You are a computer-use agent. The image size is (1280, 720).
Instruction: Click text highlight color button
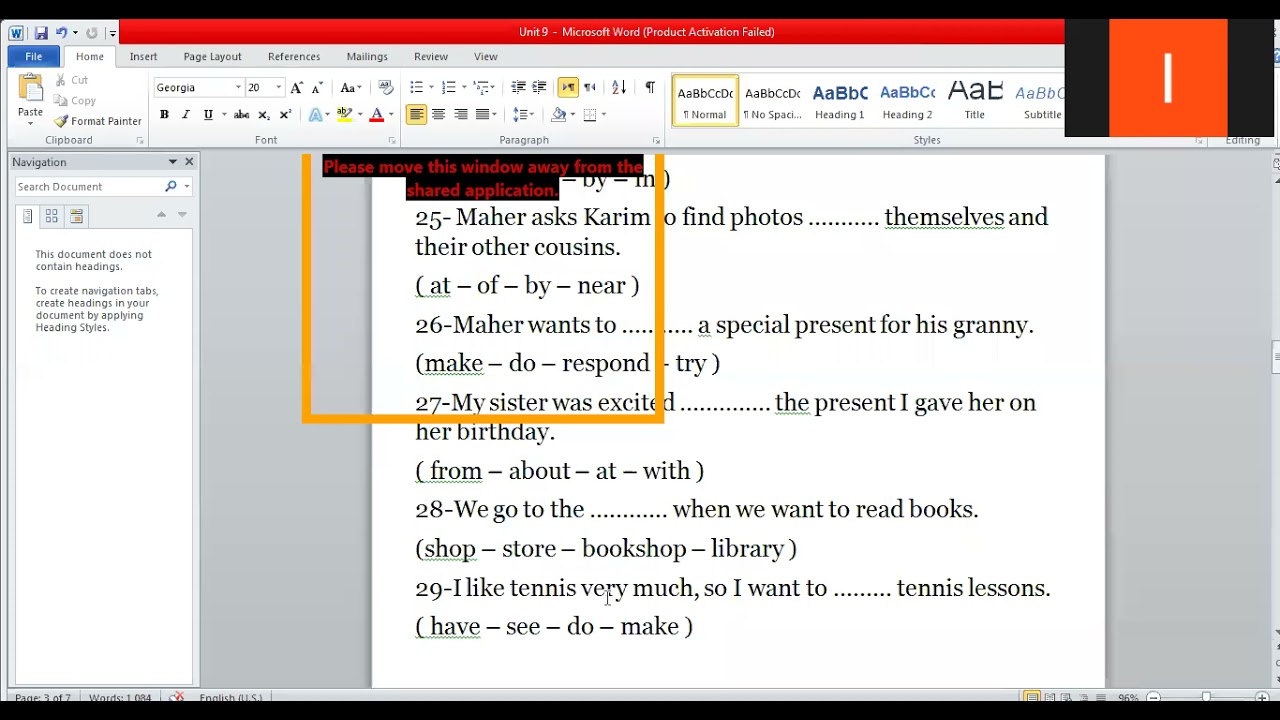pyautogui.click(x=345, y=115)
